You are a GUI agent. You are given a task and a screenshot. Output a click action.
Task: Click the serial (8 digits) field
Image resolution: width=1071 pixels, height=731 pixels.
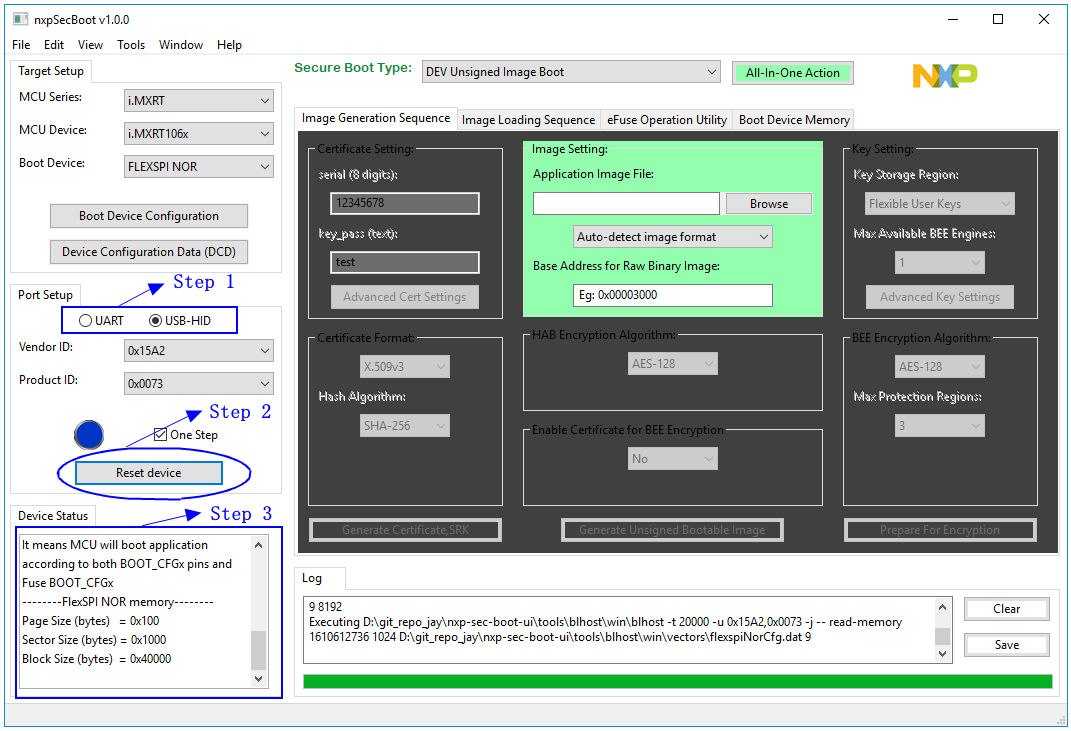point(404,203)
